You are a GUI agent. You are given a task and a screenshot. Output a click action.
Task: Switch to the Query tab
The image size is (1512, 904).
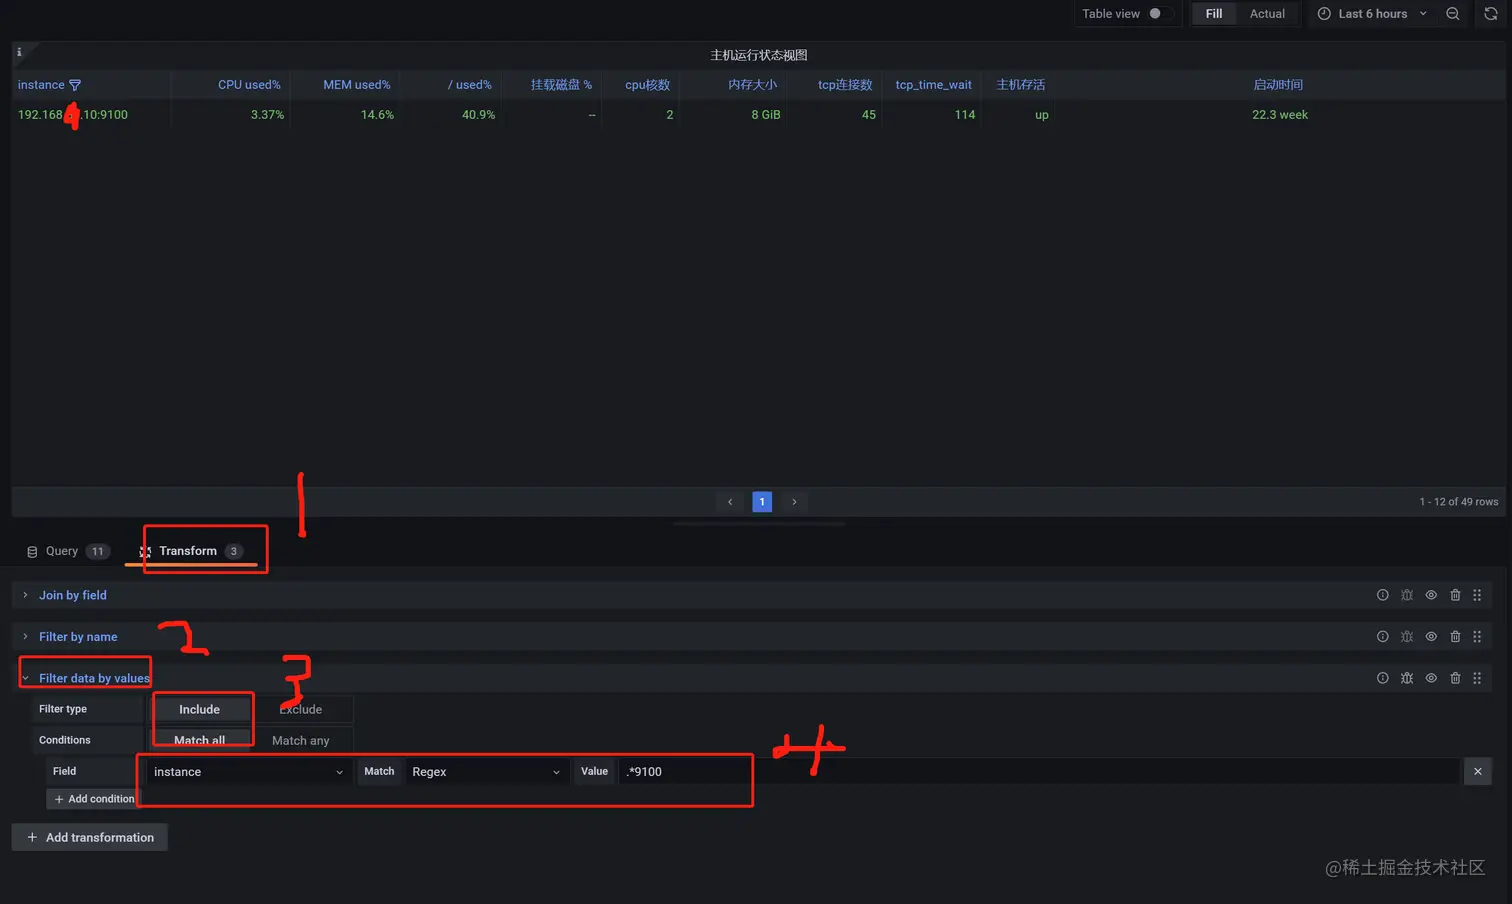67,551
